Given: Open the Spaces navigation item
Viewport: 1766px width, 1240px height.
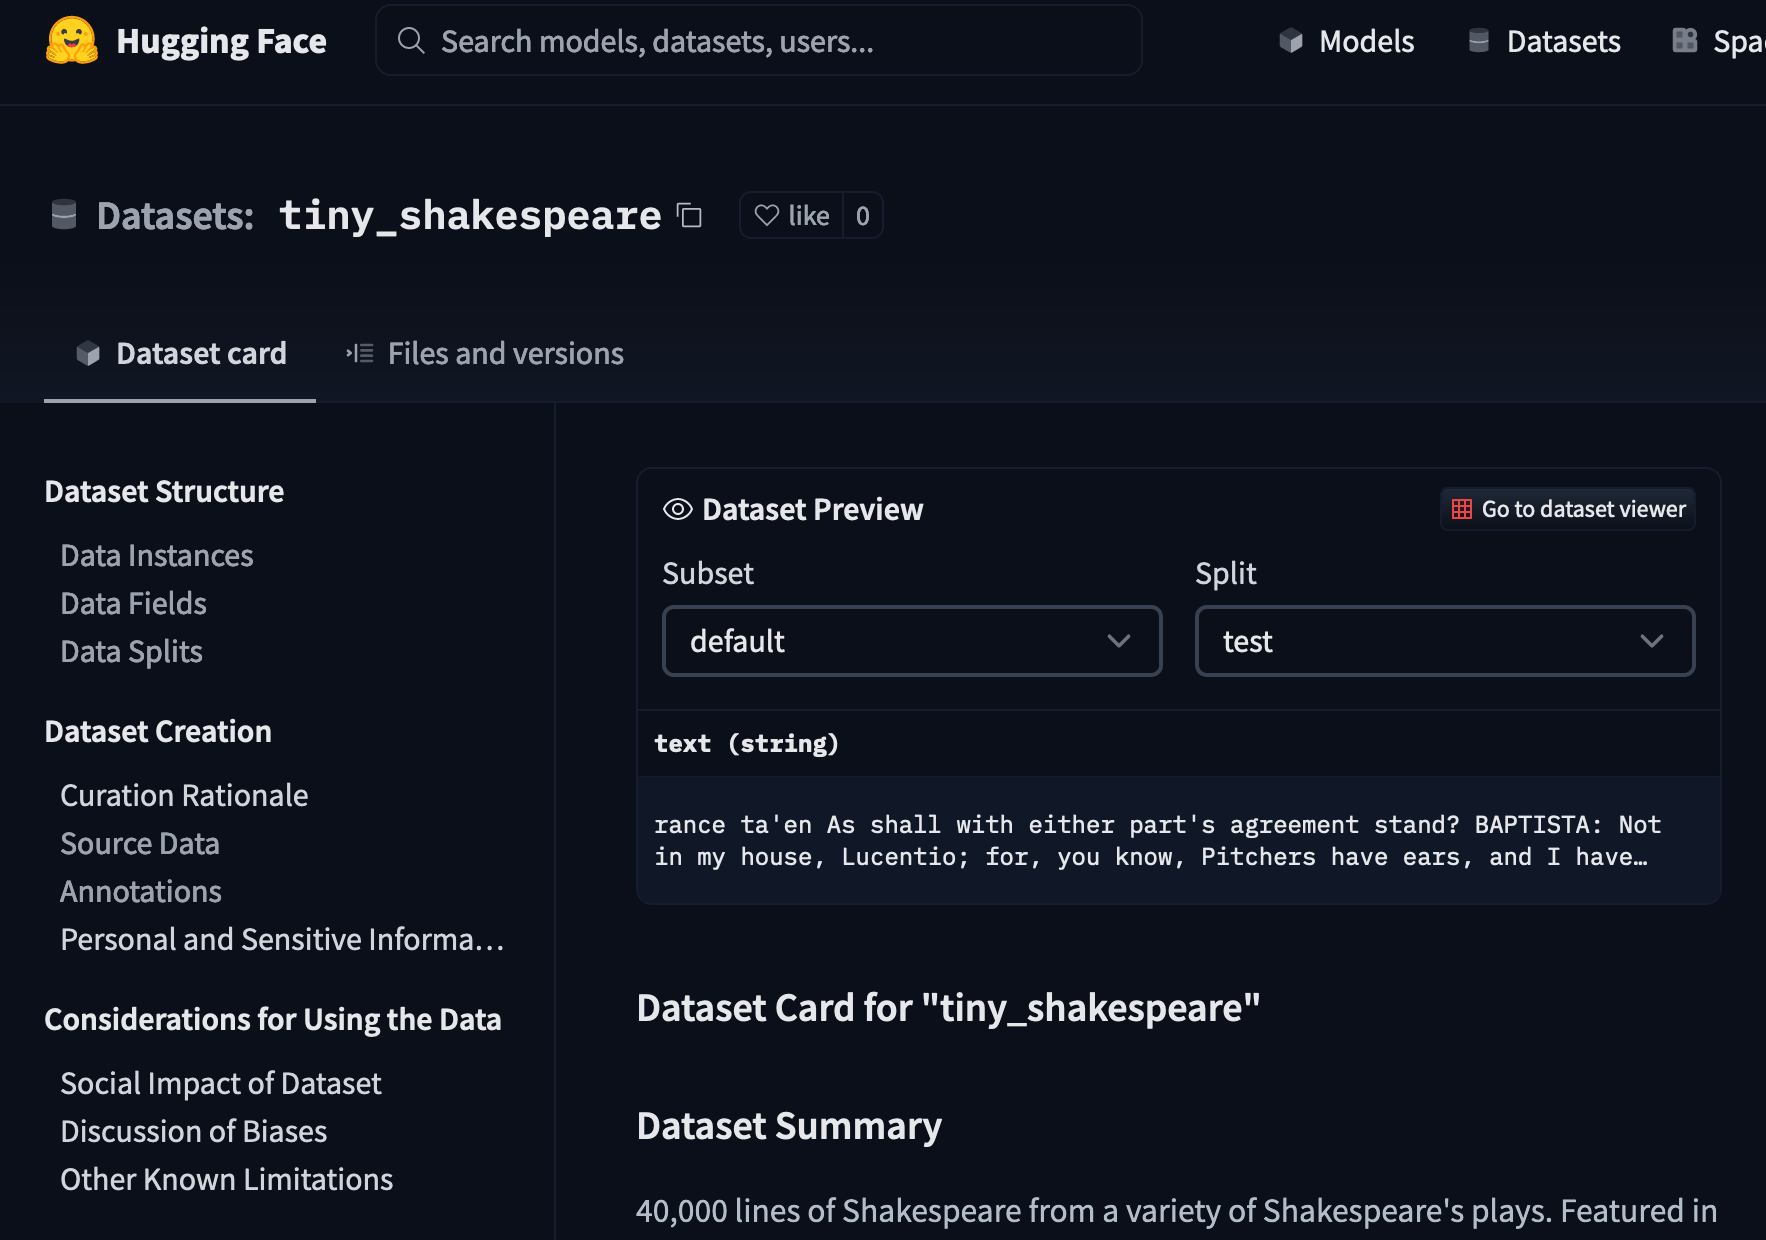Looking at the screenshot, I should point(1720,41).
